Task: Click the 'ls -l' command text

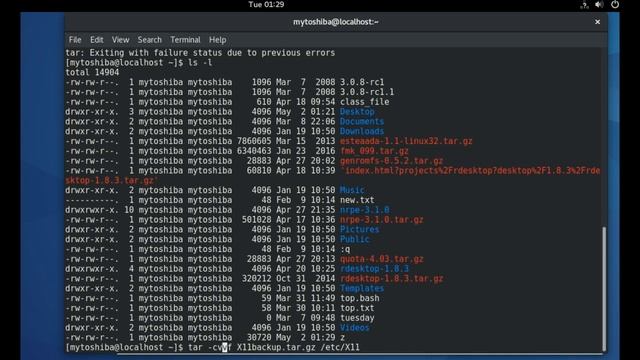Action: point(200,62)
